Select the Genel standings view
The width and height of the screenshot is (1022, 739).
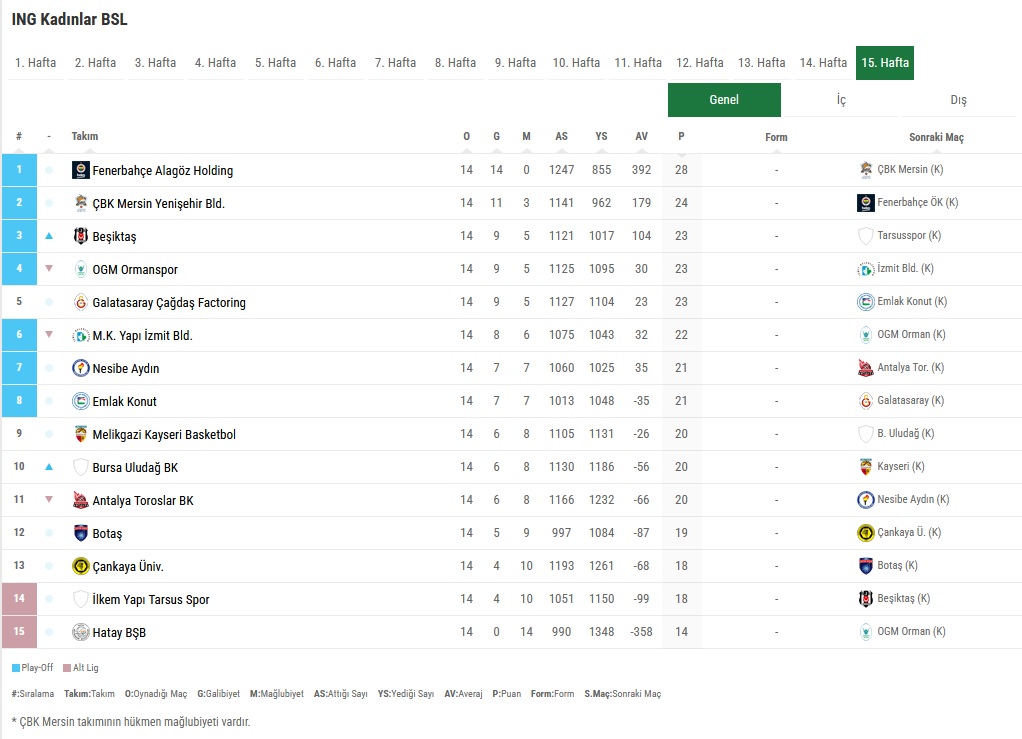tap(724, 100)
